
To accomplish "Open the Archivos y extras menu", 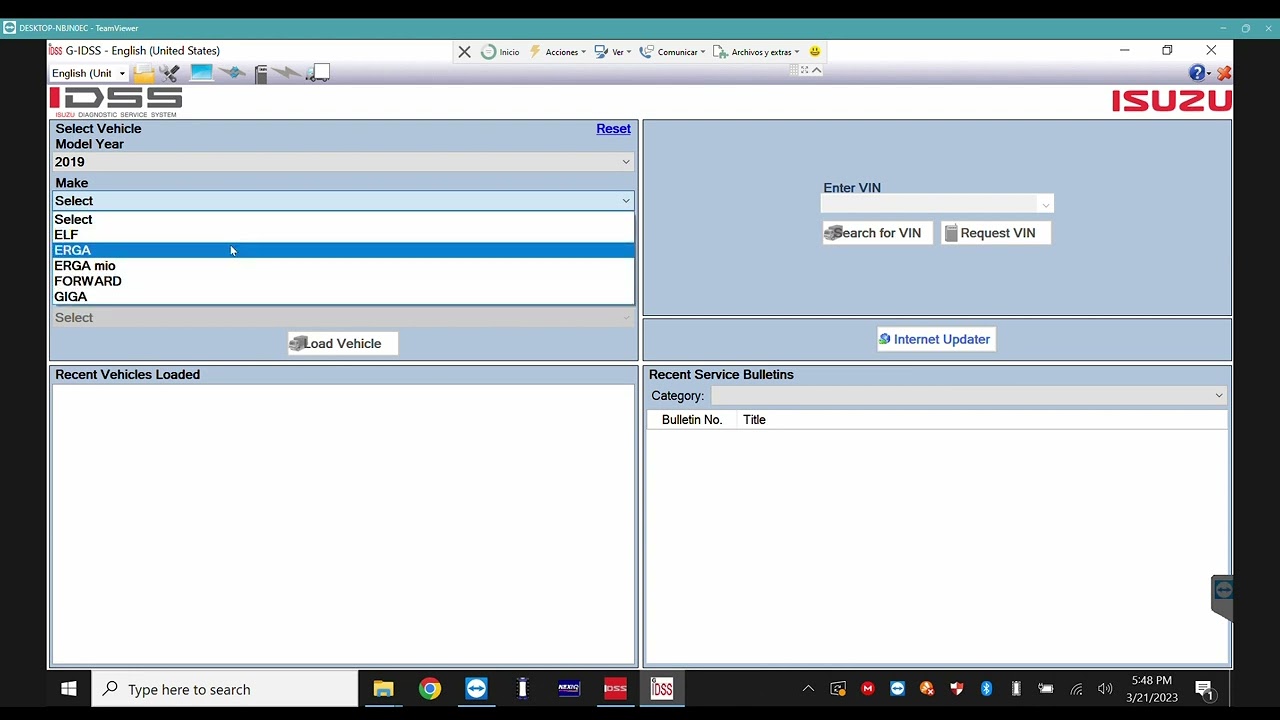I will [x=756, y=52].
